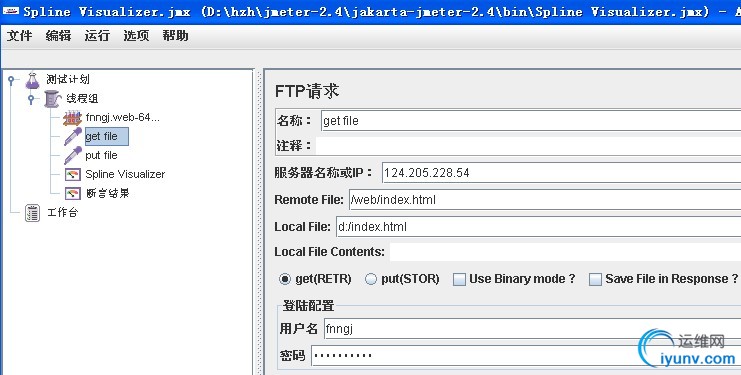
Task: Select the put(STOR) radio button
Action: click(x=370, y=279)
